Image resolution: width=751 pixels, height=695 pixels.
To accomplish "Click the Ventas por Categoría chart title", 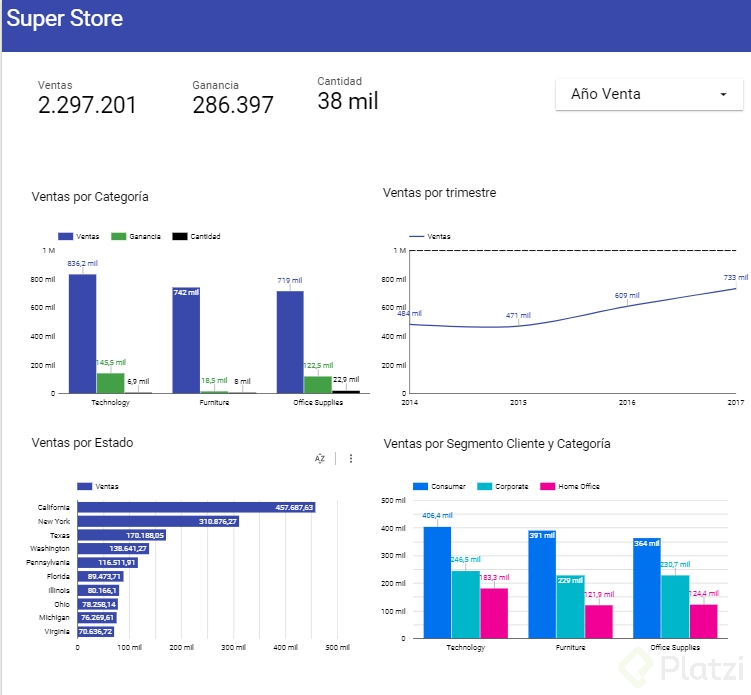I will pos(90,197).
